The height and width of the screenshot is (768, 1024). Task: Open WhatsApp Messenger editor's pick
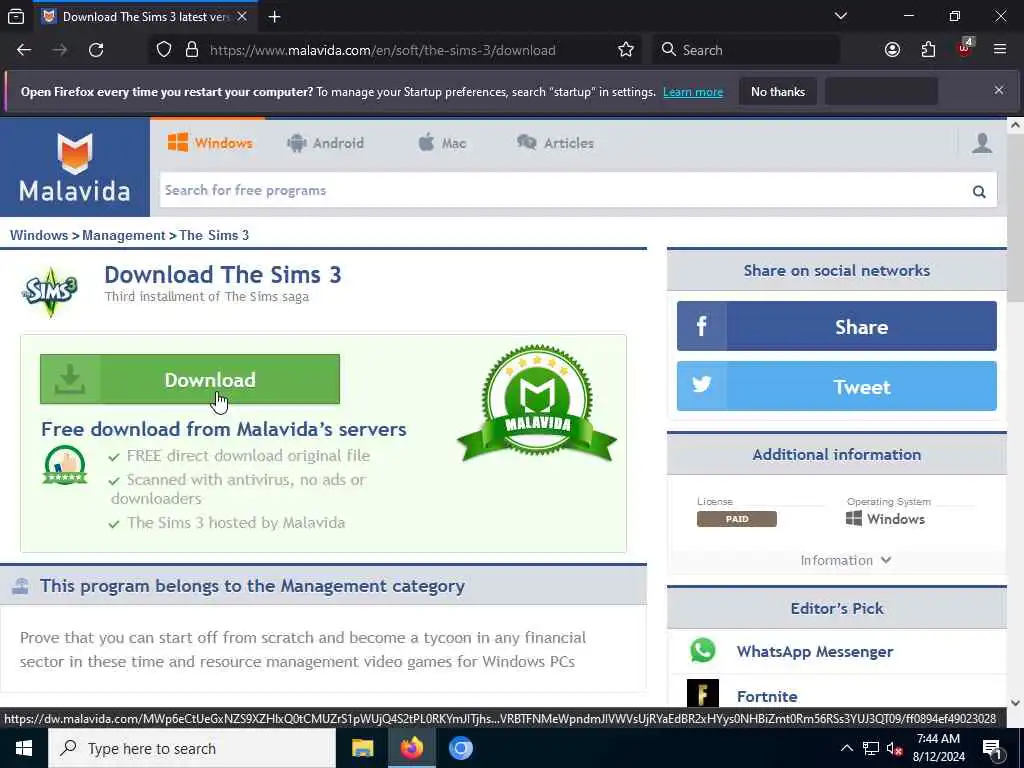click(814, 652)
